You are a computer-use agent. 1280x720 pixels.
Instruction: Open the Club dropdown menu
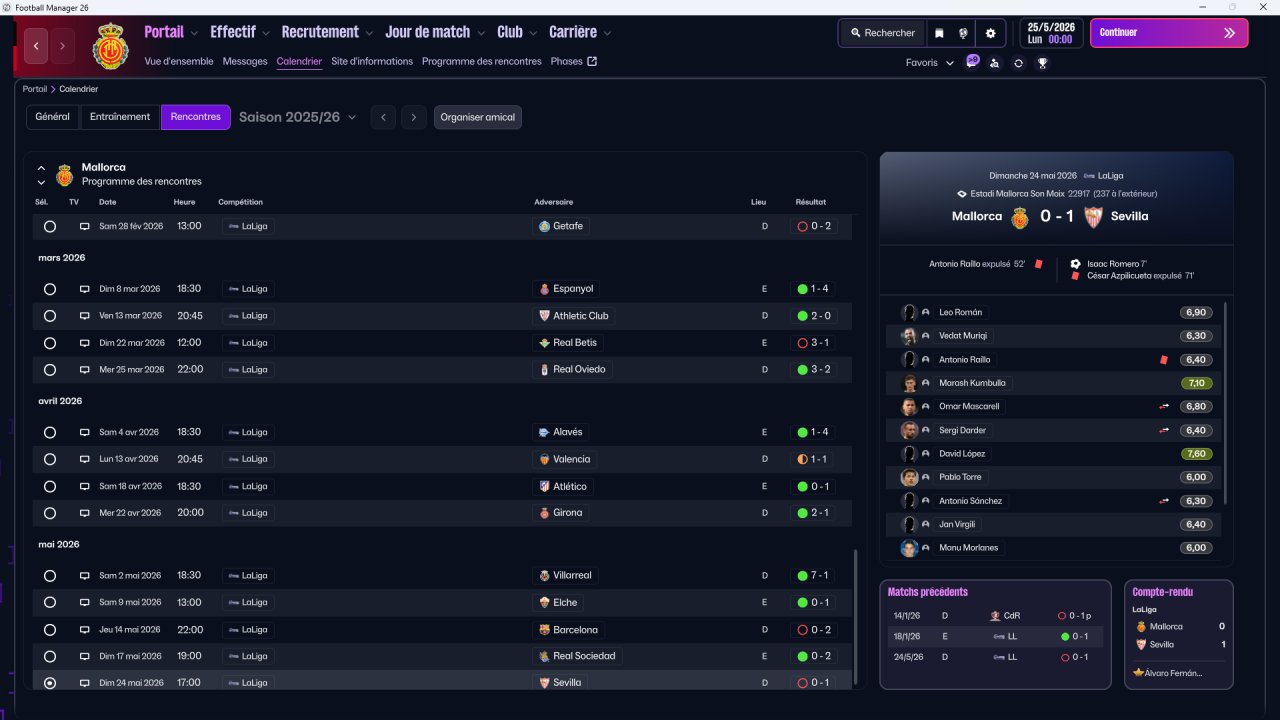pyautogui.click(x=517, y=32)
